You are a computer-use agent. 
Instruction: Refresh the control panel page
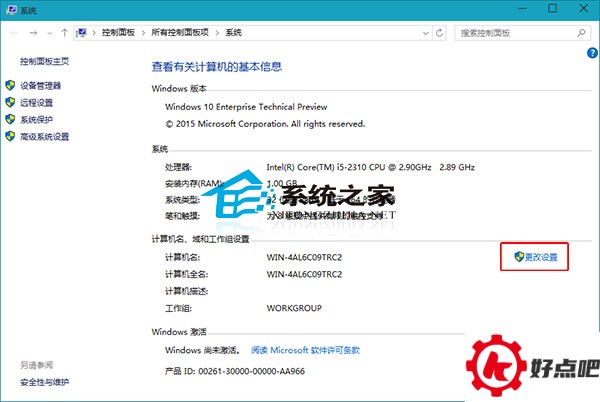pos(439,33)
